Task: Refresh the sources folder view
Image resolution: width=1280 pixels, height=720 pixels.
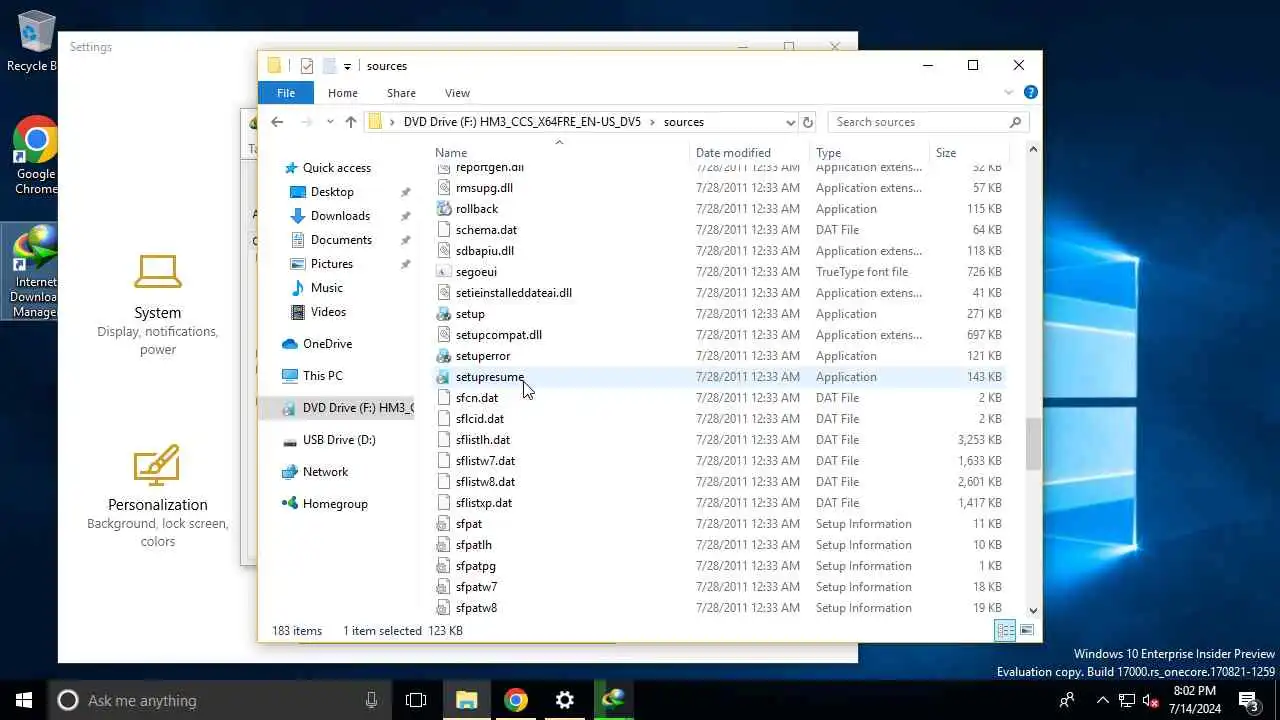Action: (x=808, y=122)
